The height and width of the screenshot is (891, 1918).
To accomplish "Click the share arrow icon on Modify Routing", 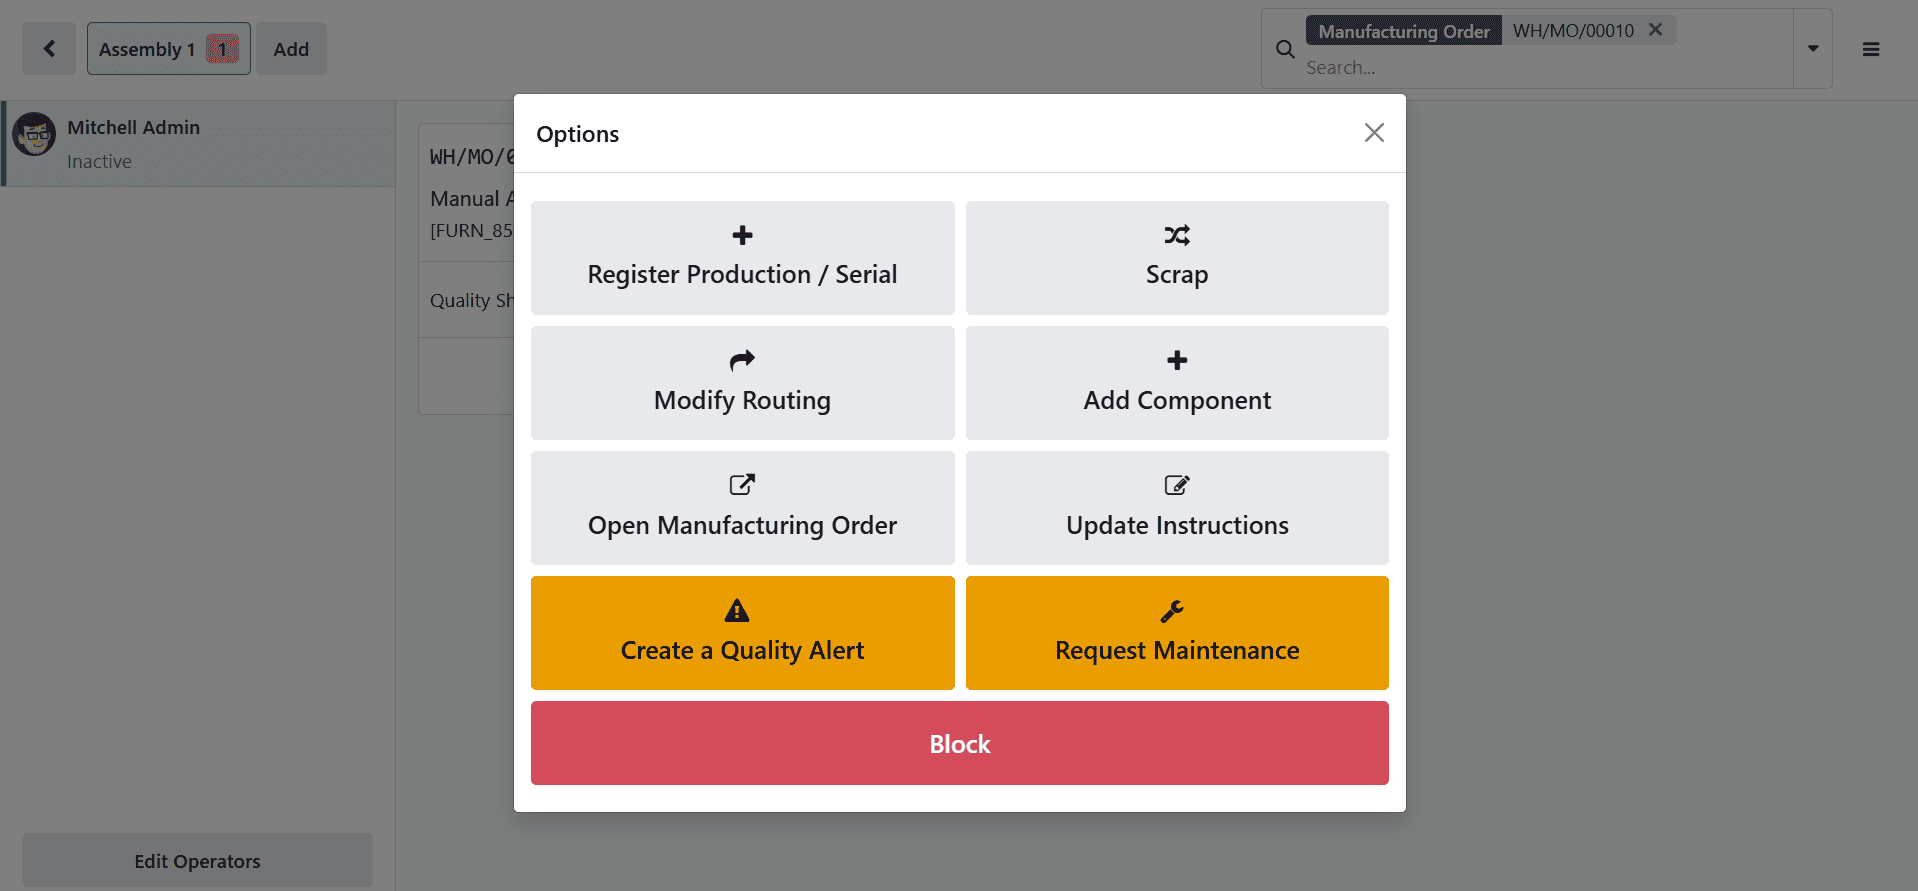I will tap(742, 360).
